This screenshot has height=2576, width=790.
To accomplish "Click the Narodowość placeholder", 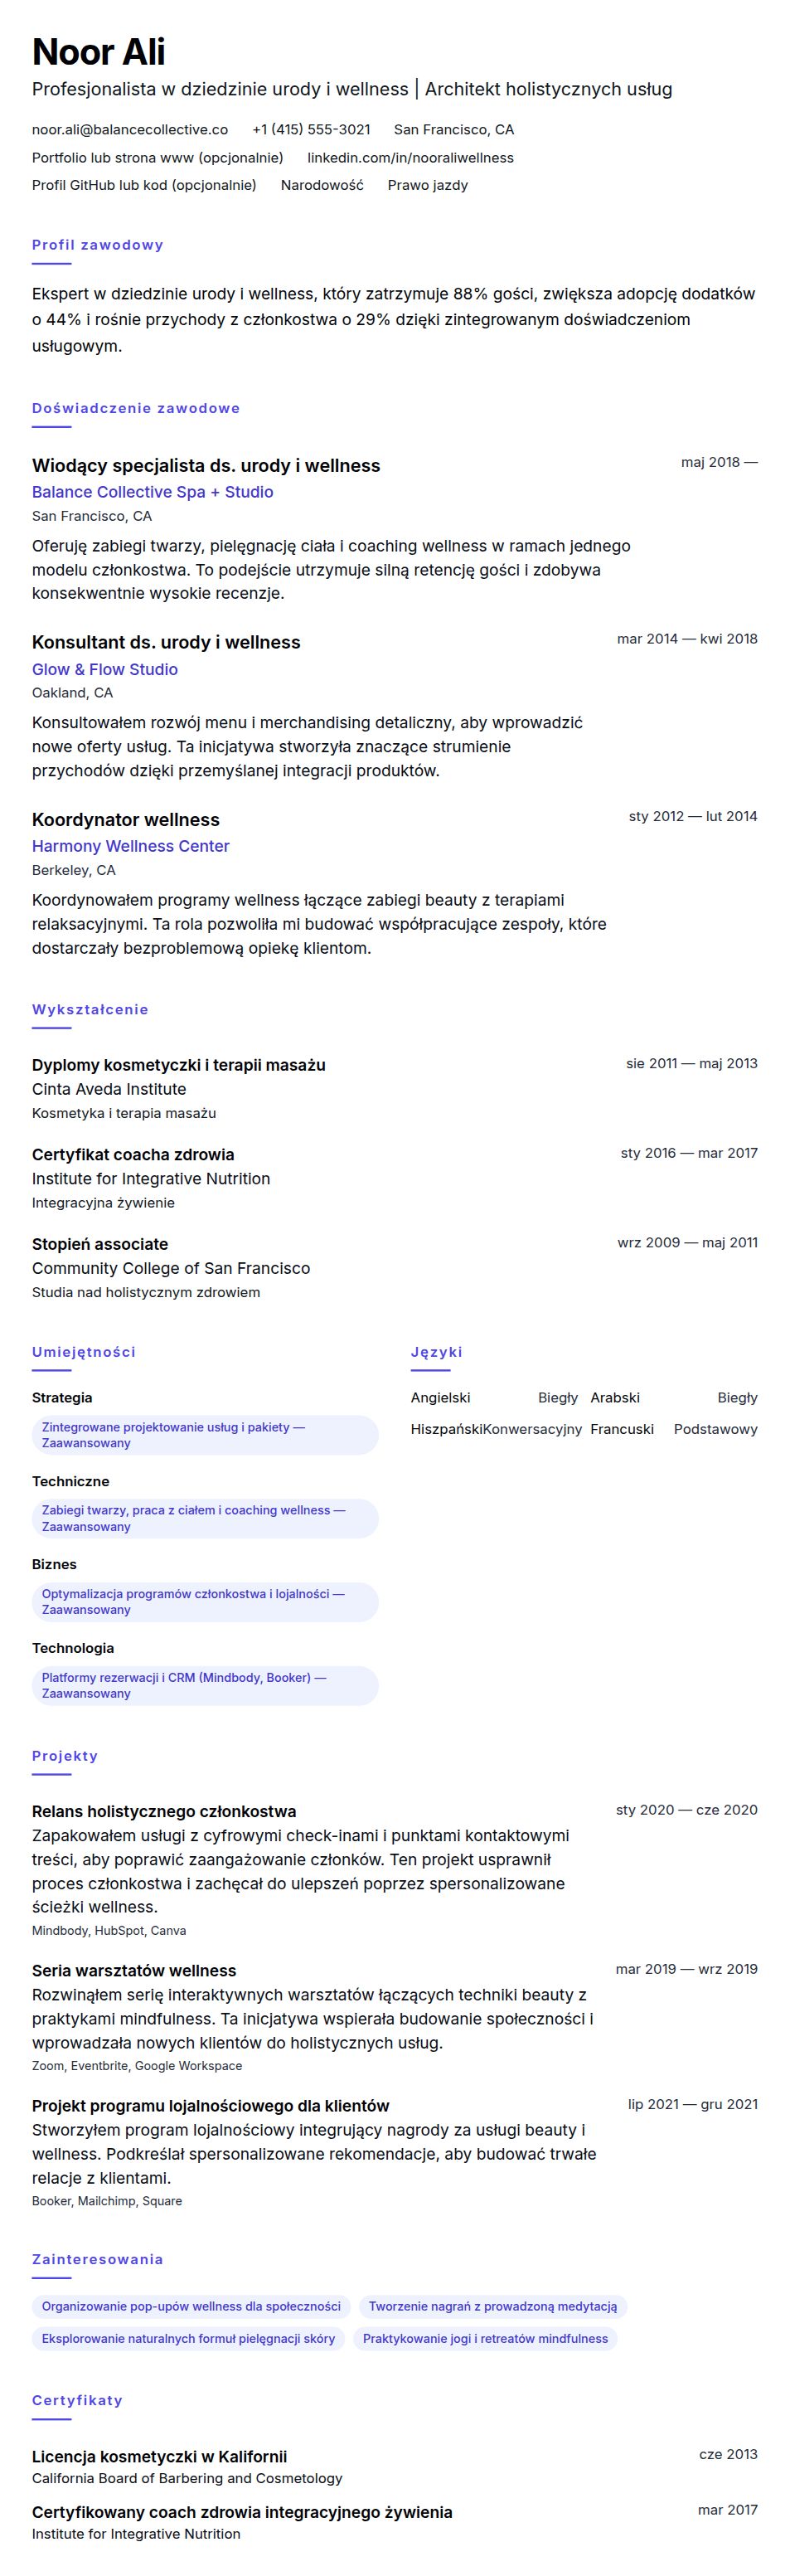I will 322,185.
